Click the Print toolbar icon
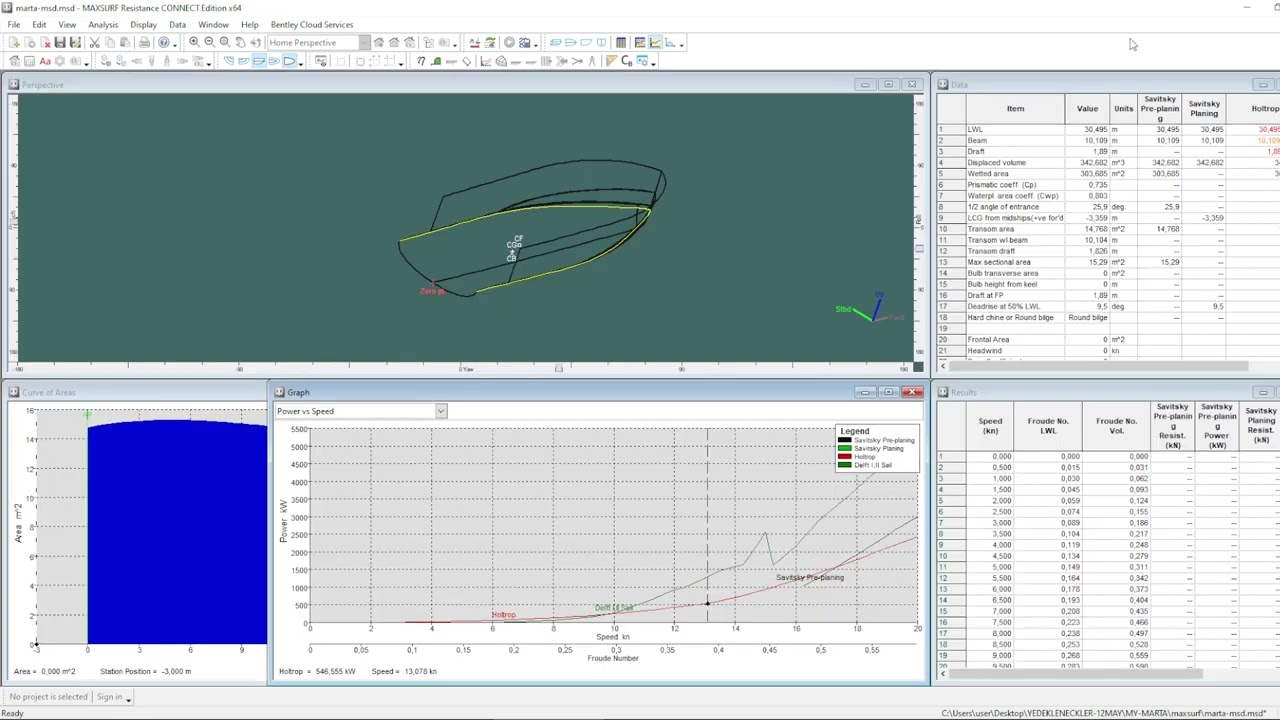 point(145,43)
